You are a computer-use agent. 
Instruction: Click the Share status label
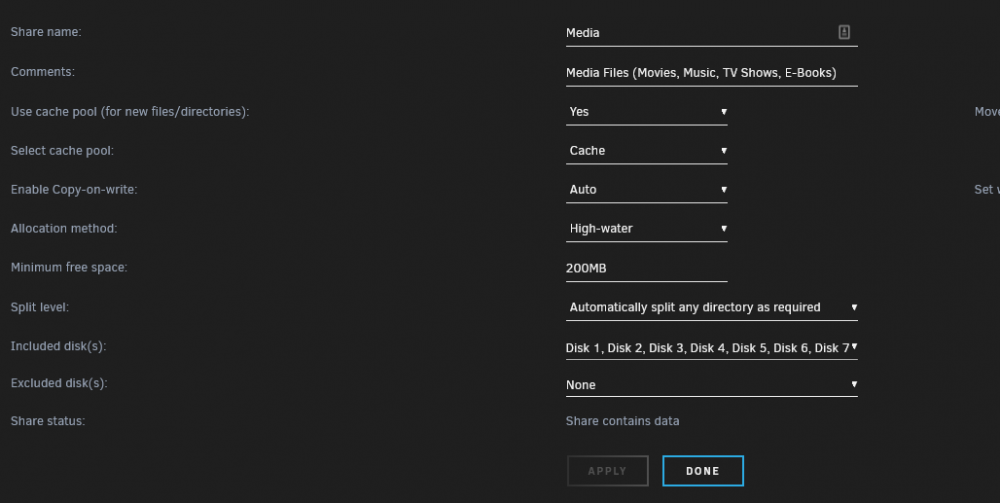point(48,421)
